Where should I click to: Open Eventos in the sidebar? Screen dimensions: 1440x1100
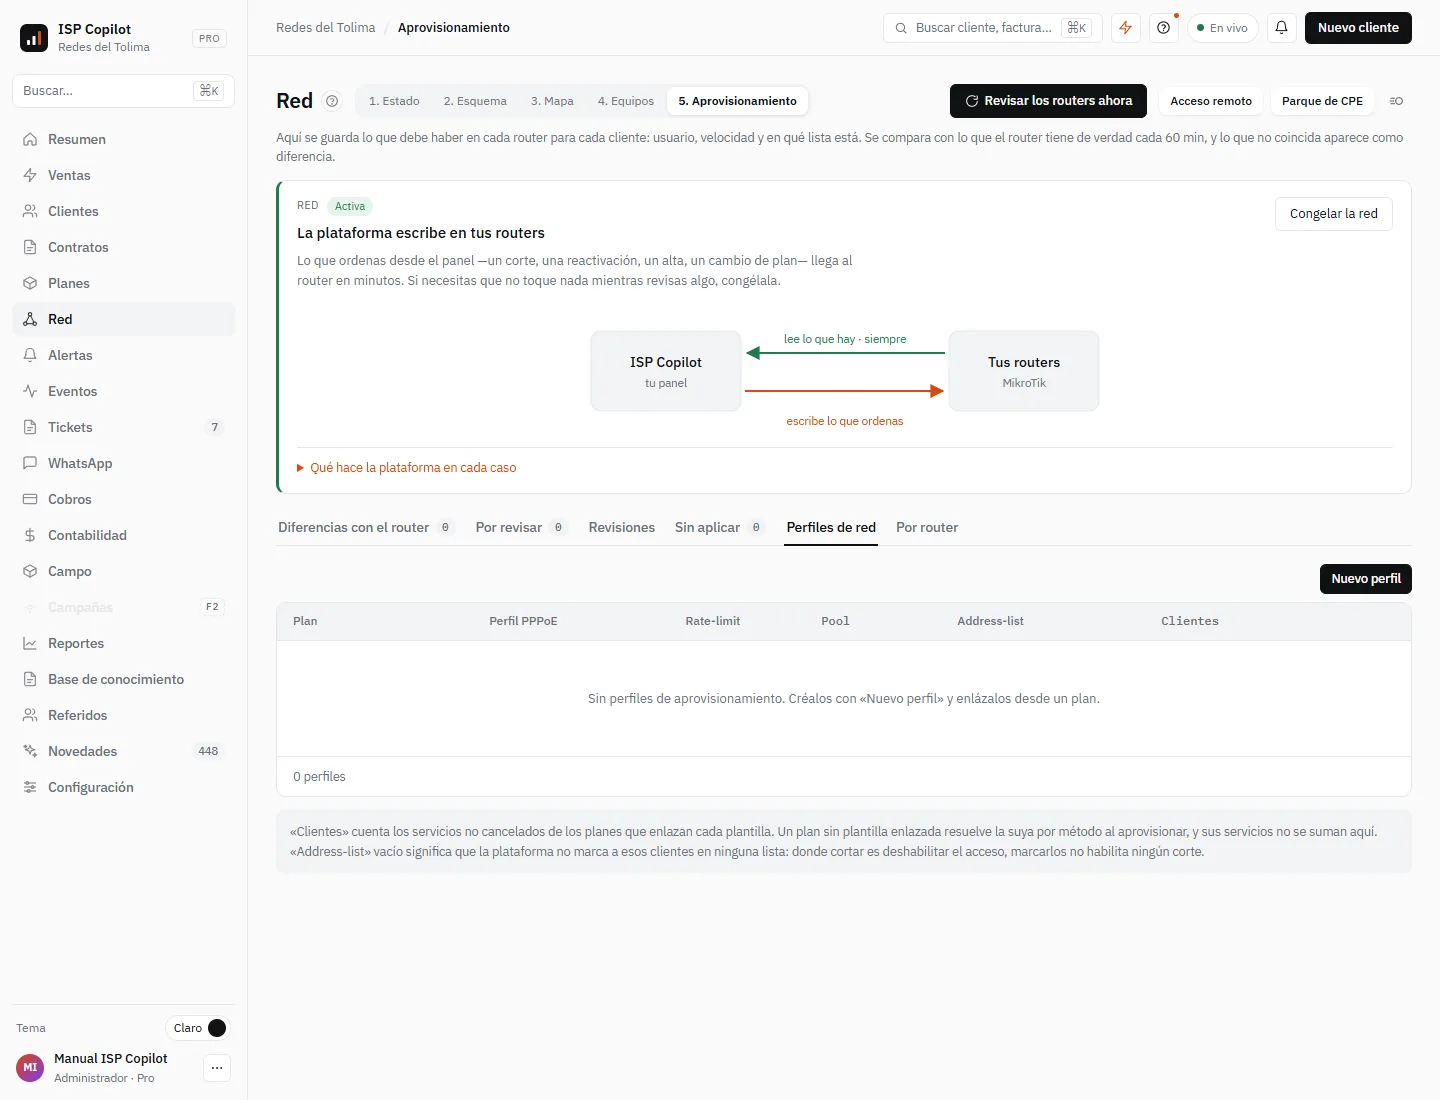point(124,391)
